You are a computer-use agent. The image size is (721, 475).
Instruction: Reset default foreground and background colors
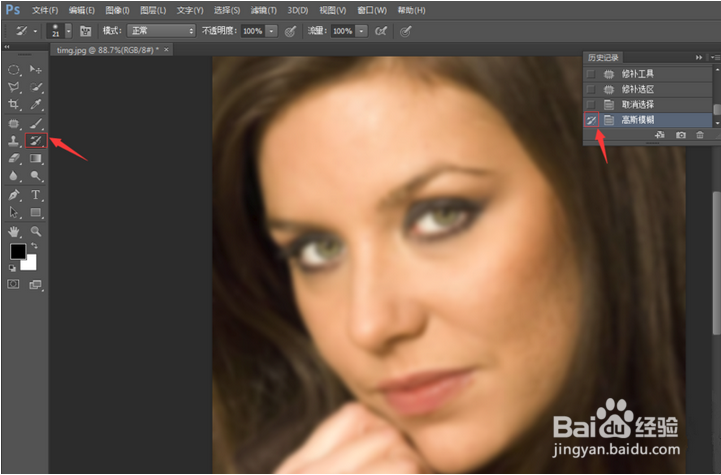[12, 268]
